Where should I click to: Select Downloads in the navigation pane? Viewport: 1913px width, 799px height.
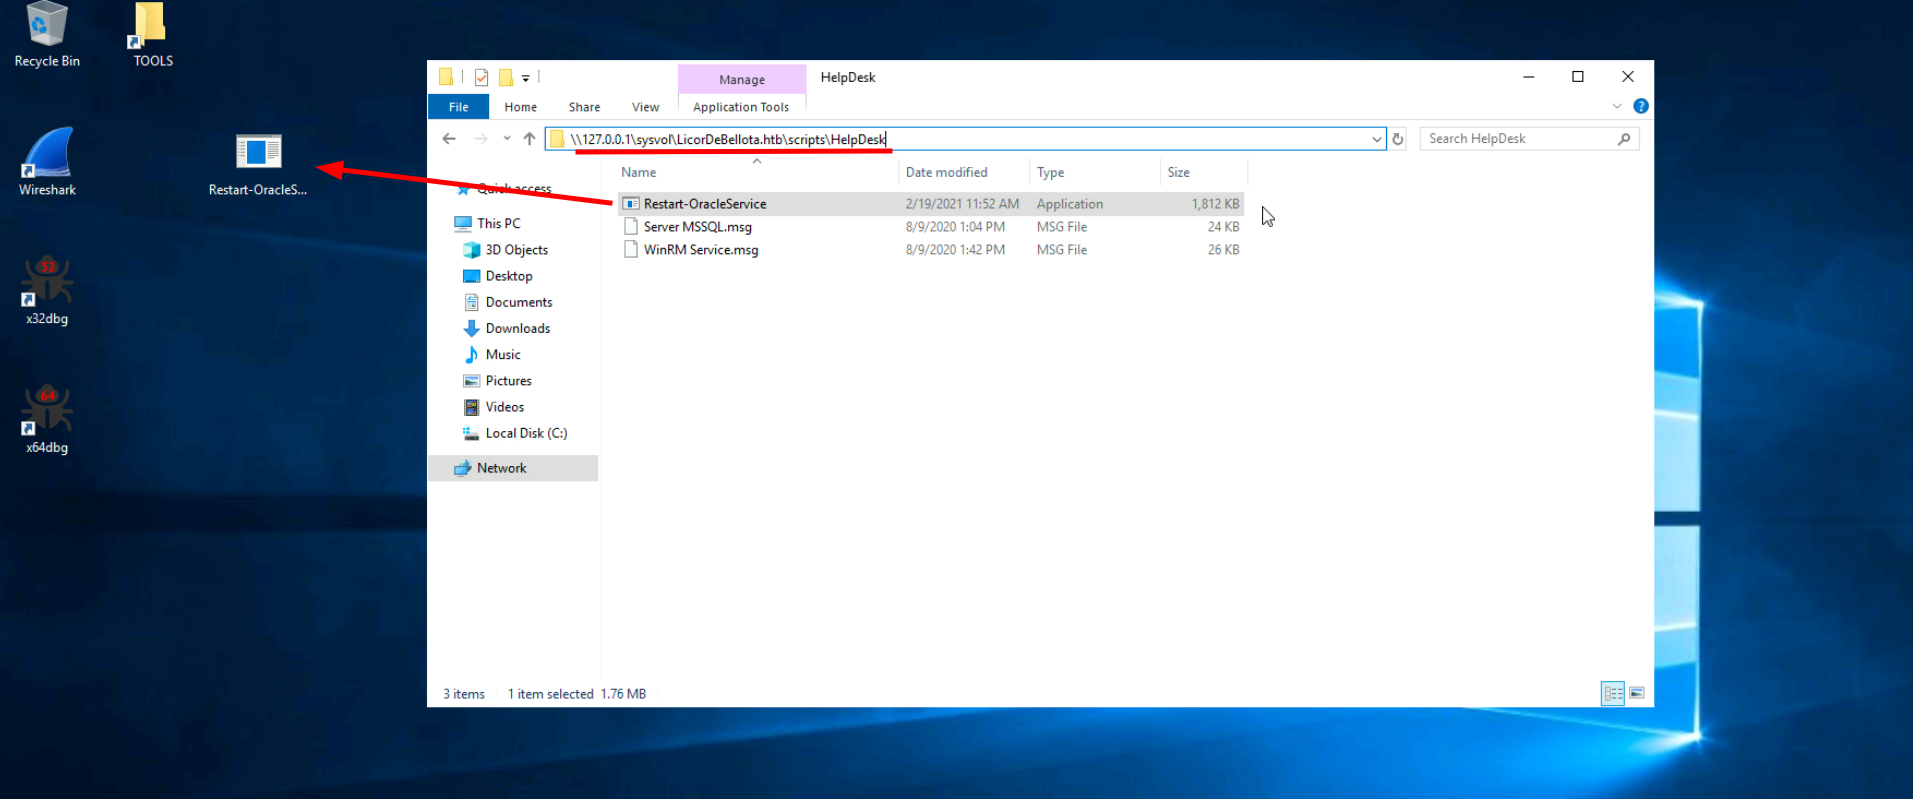(517, 328)
